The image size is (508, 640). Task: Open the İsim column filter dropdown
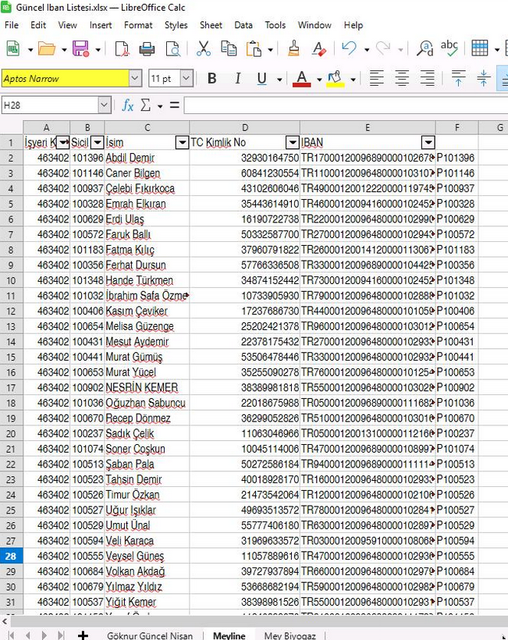tap(182, 142)
